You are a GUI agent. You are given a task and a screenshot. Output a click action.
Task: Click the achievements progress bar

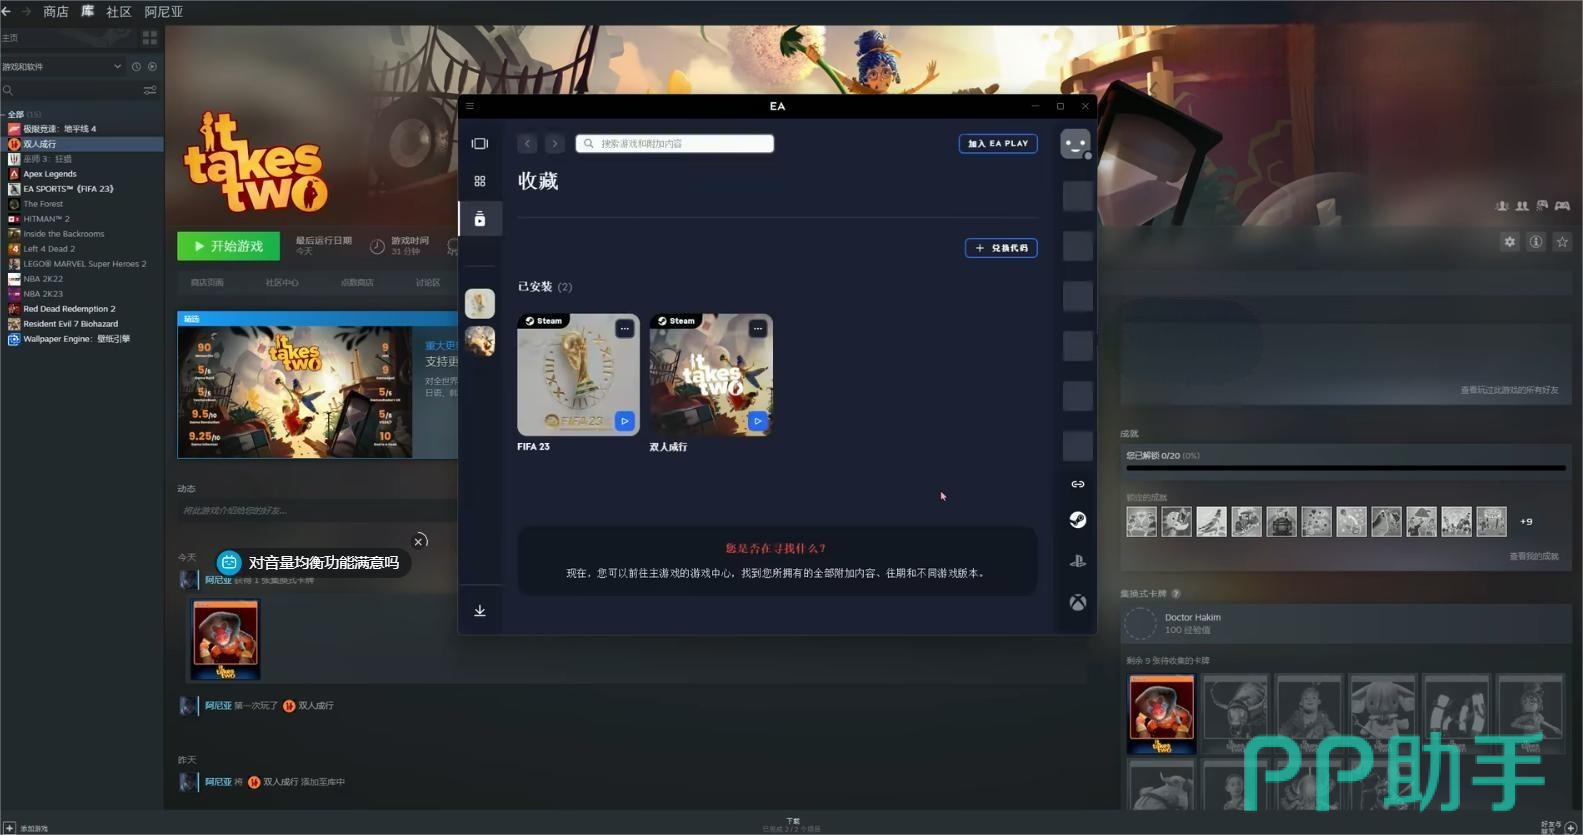pyautogui.click(x=1346, y=468)
